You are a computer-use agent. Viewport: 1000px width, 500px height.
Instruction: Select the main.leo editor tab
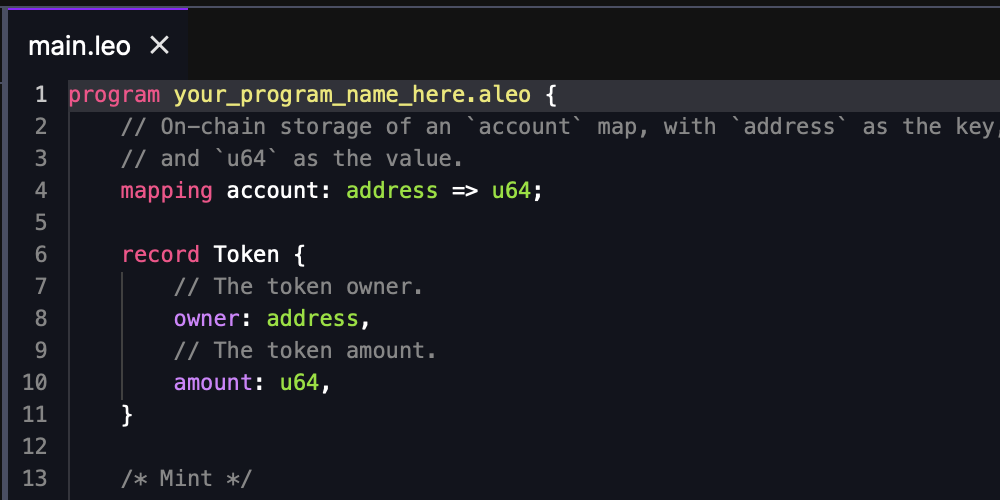click(98, 45)
